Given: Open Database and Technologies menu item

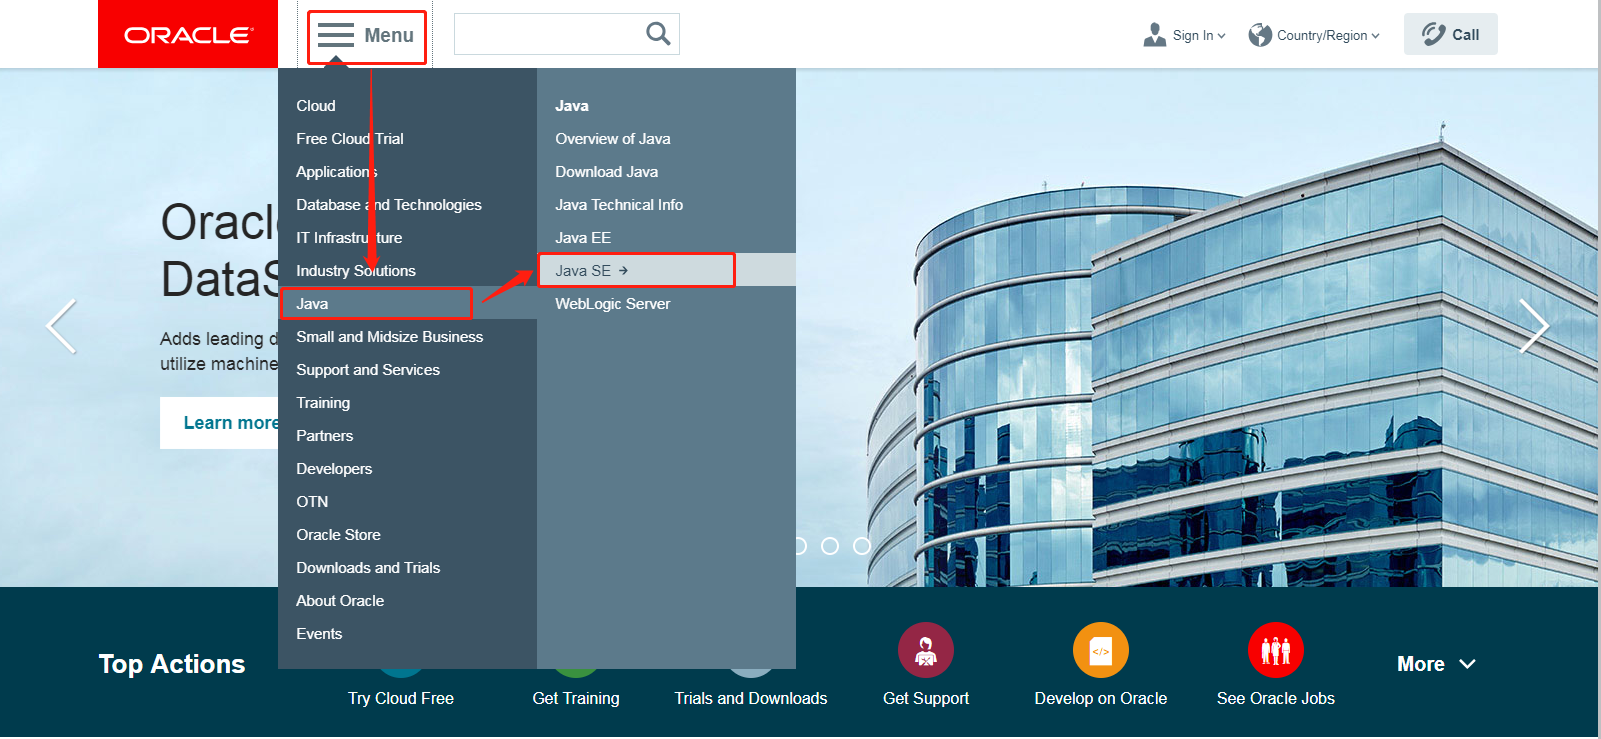Looking at the screenshot, I should [389, 204].
